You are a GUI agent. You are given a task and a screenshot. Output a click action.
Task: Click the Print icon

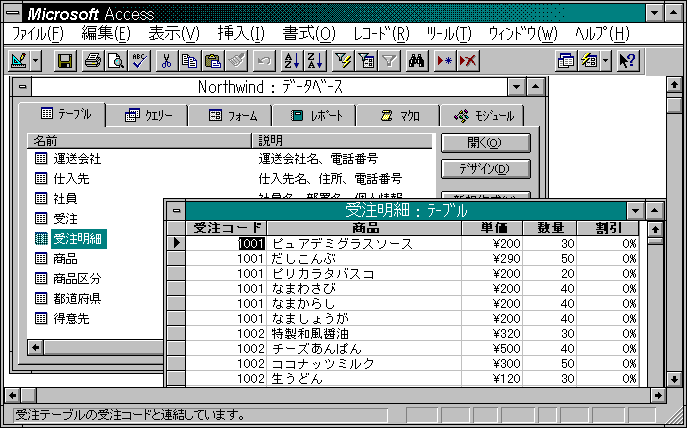tap(93, 61)
